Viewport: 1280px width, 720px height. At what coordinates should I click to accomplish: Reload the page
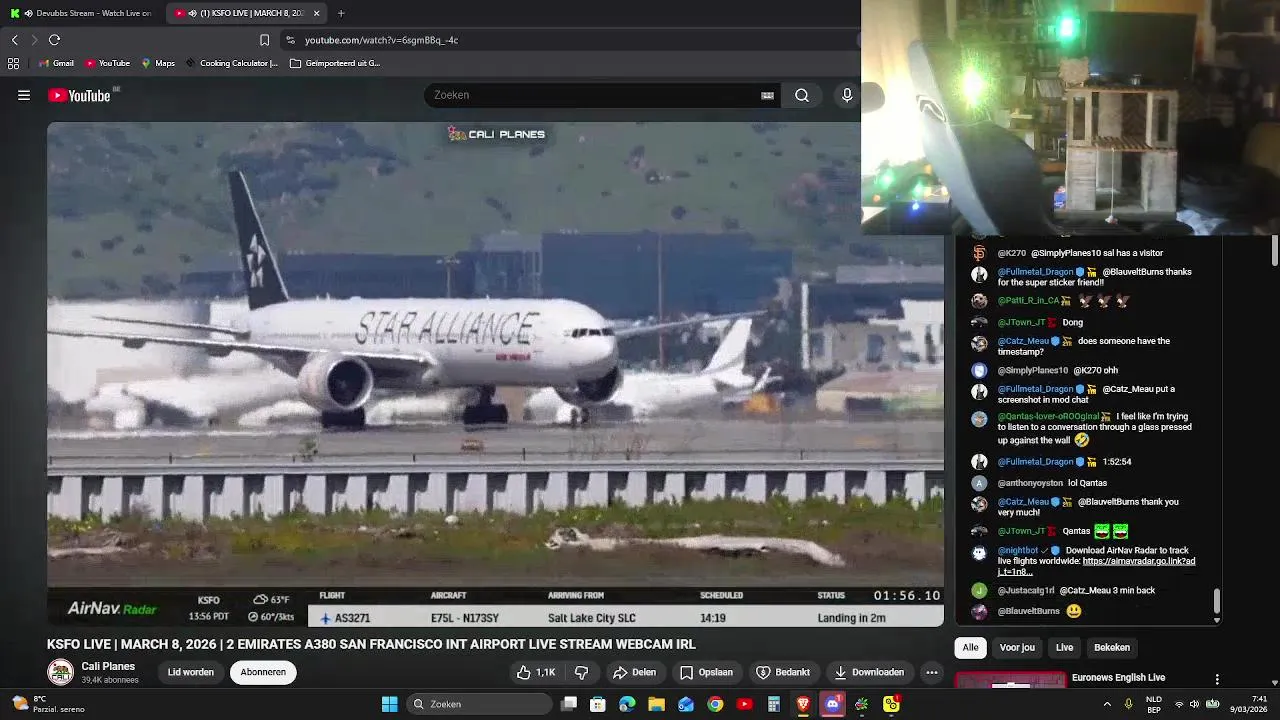coord(54,40)
